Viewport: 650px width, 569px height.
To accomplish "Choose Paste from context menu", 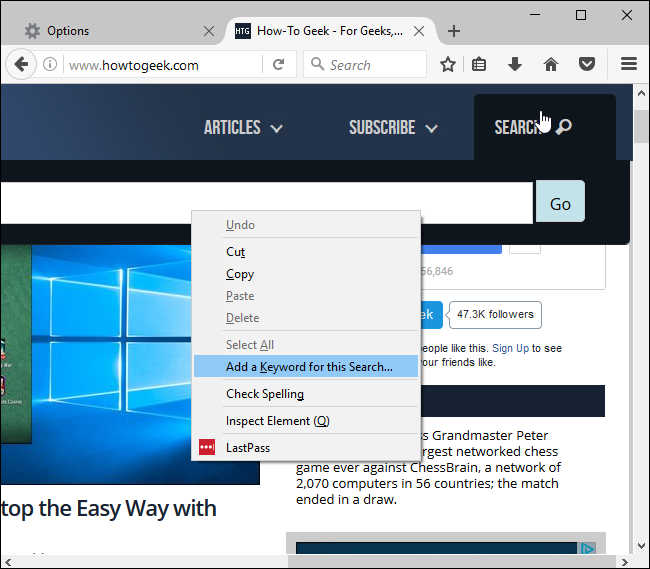I will click(306, 296).
